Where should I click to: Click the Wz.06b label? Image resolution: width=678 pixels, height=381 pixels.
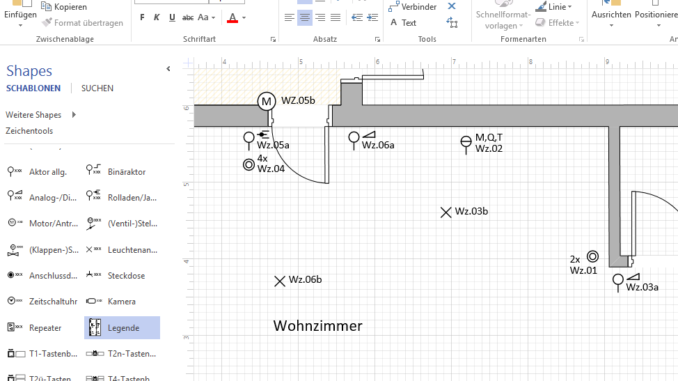(305, 280)
